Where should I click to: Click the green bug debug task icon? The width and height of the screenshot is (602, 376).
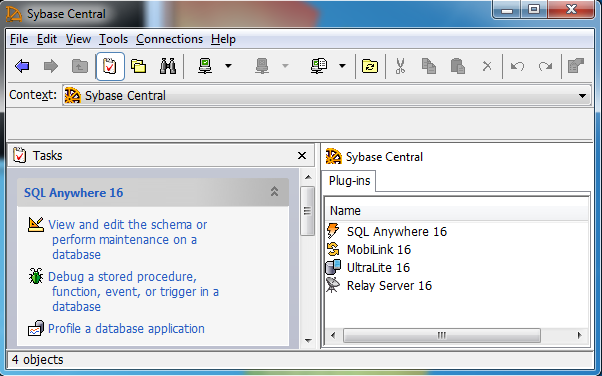[x=36, y=276]
